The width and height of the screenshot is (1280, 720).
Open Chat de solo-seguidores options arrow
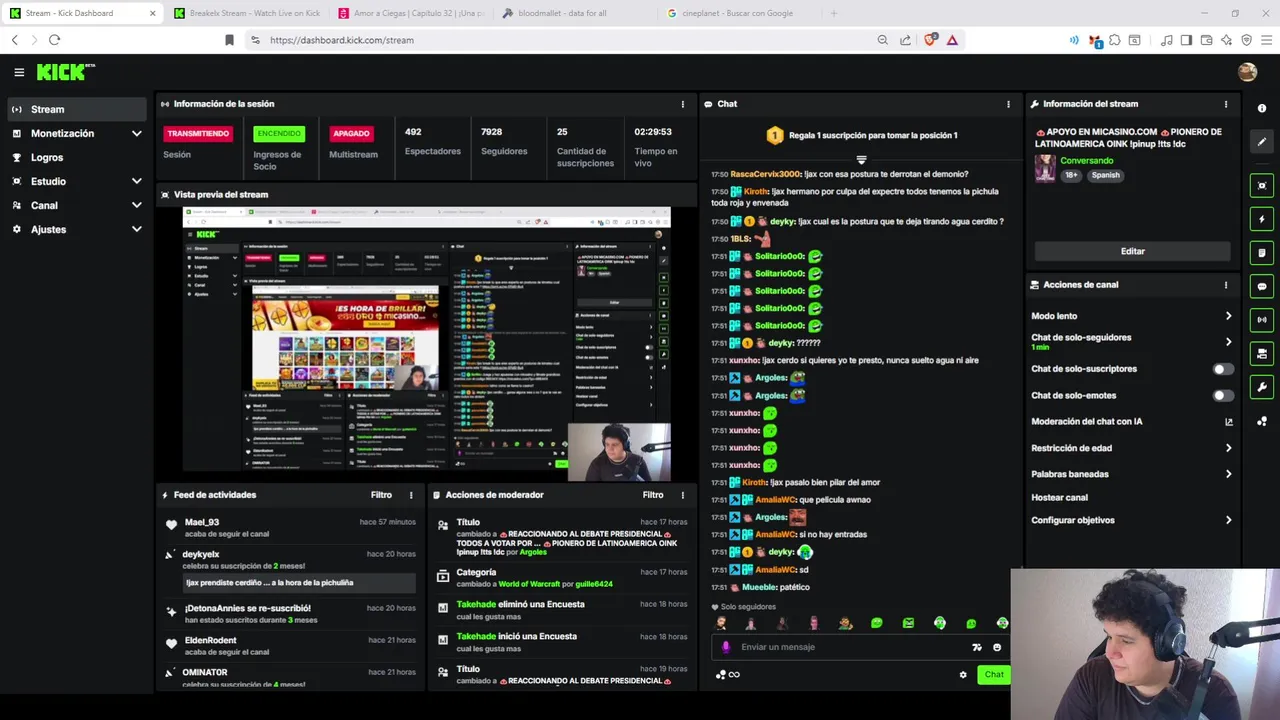pyautogui.click(x=1228, y=342)
